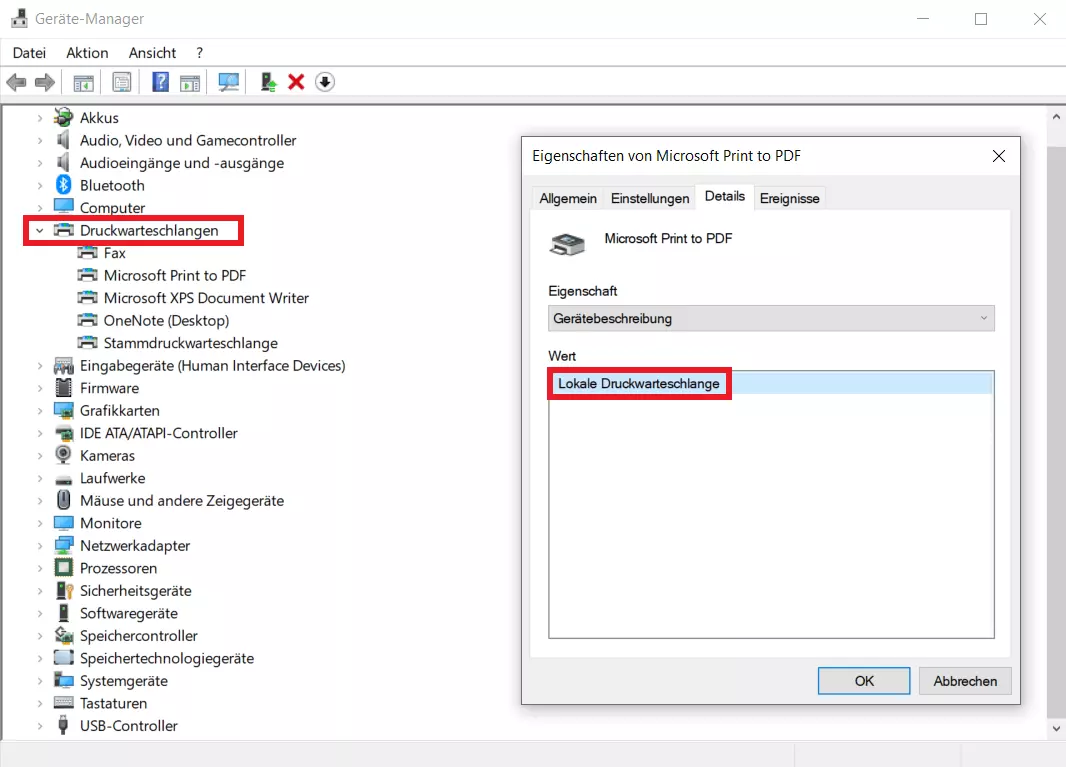
Task: Expand the Speichercontroller node
Action: [x=39, y=636]
